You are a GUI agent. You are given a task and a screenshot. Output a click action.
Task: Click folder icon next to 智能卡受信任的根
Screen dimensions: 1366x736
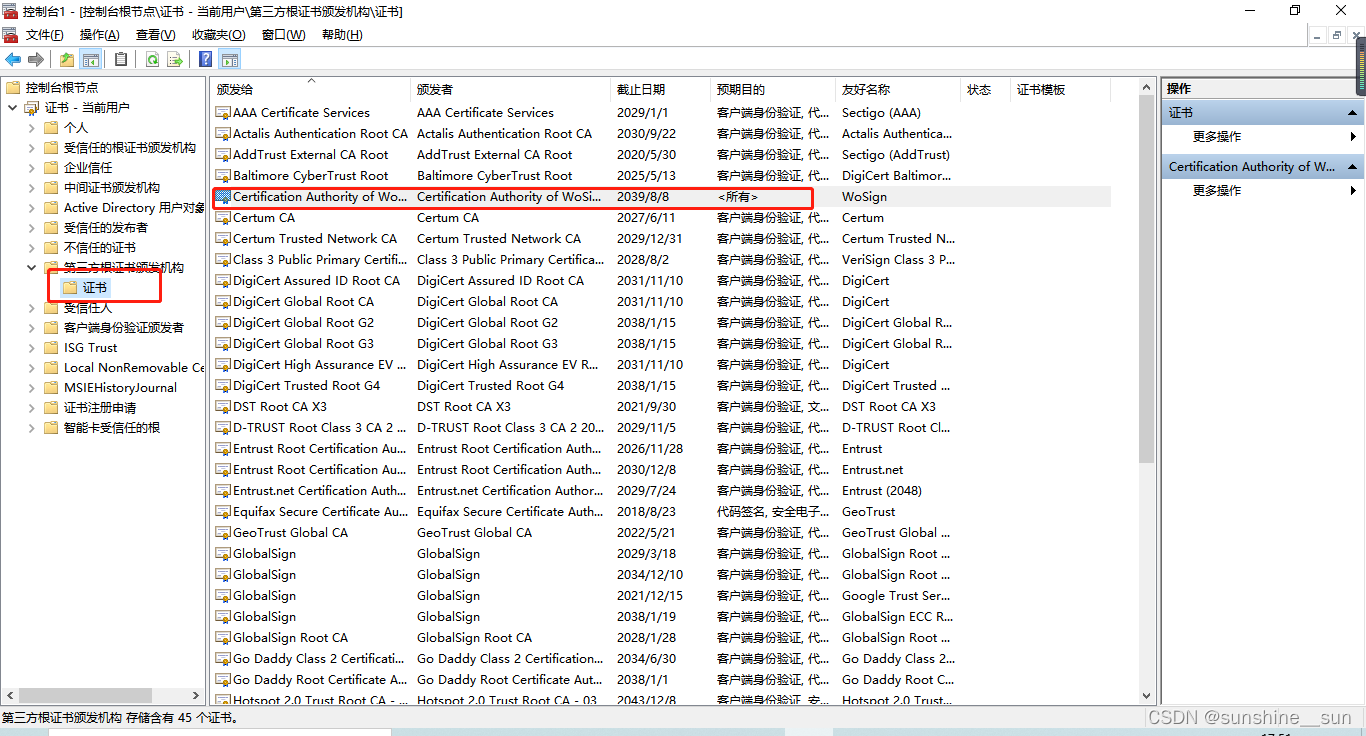click(51, 428)
